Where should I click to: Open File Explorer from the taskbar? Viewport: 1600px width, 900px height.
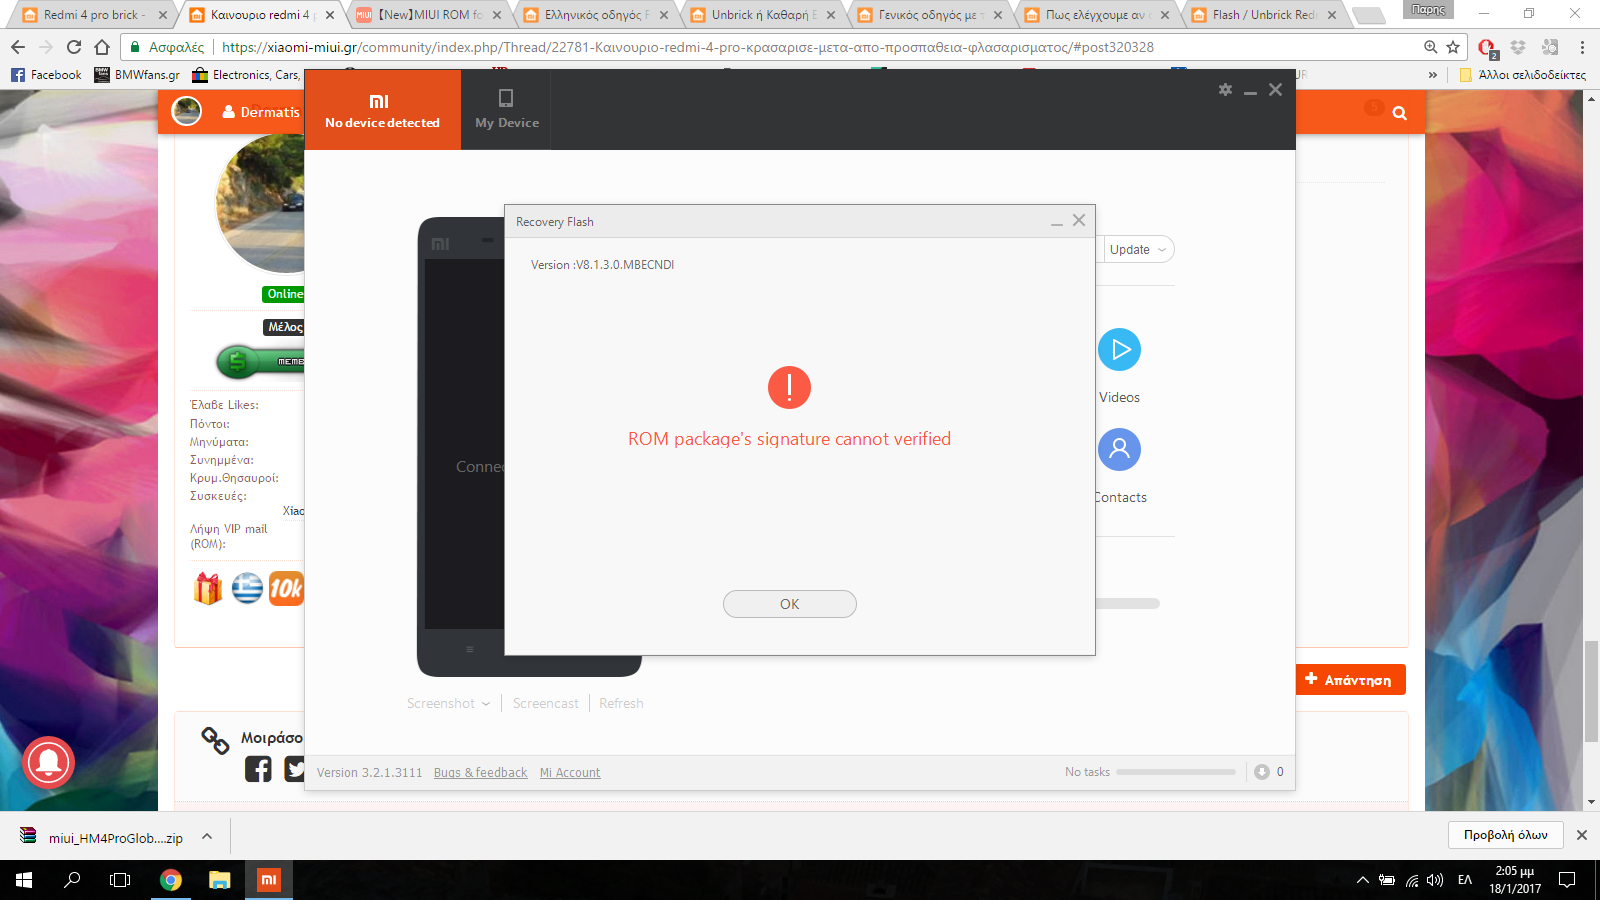point(219,880)
